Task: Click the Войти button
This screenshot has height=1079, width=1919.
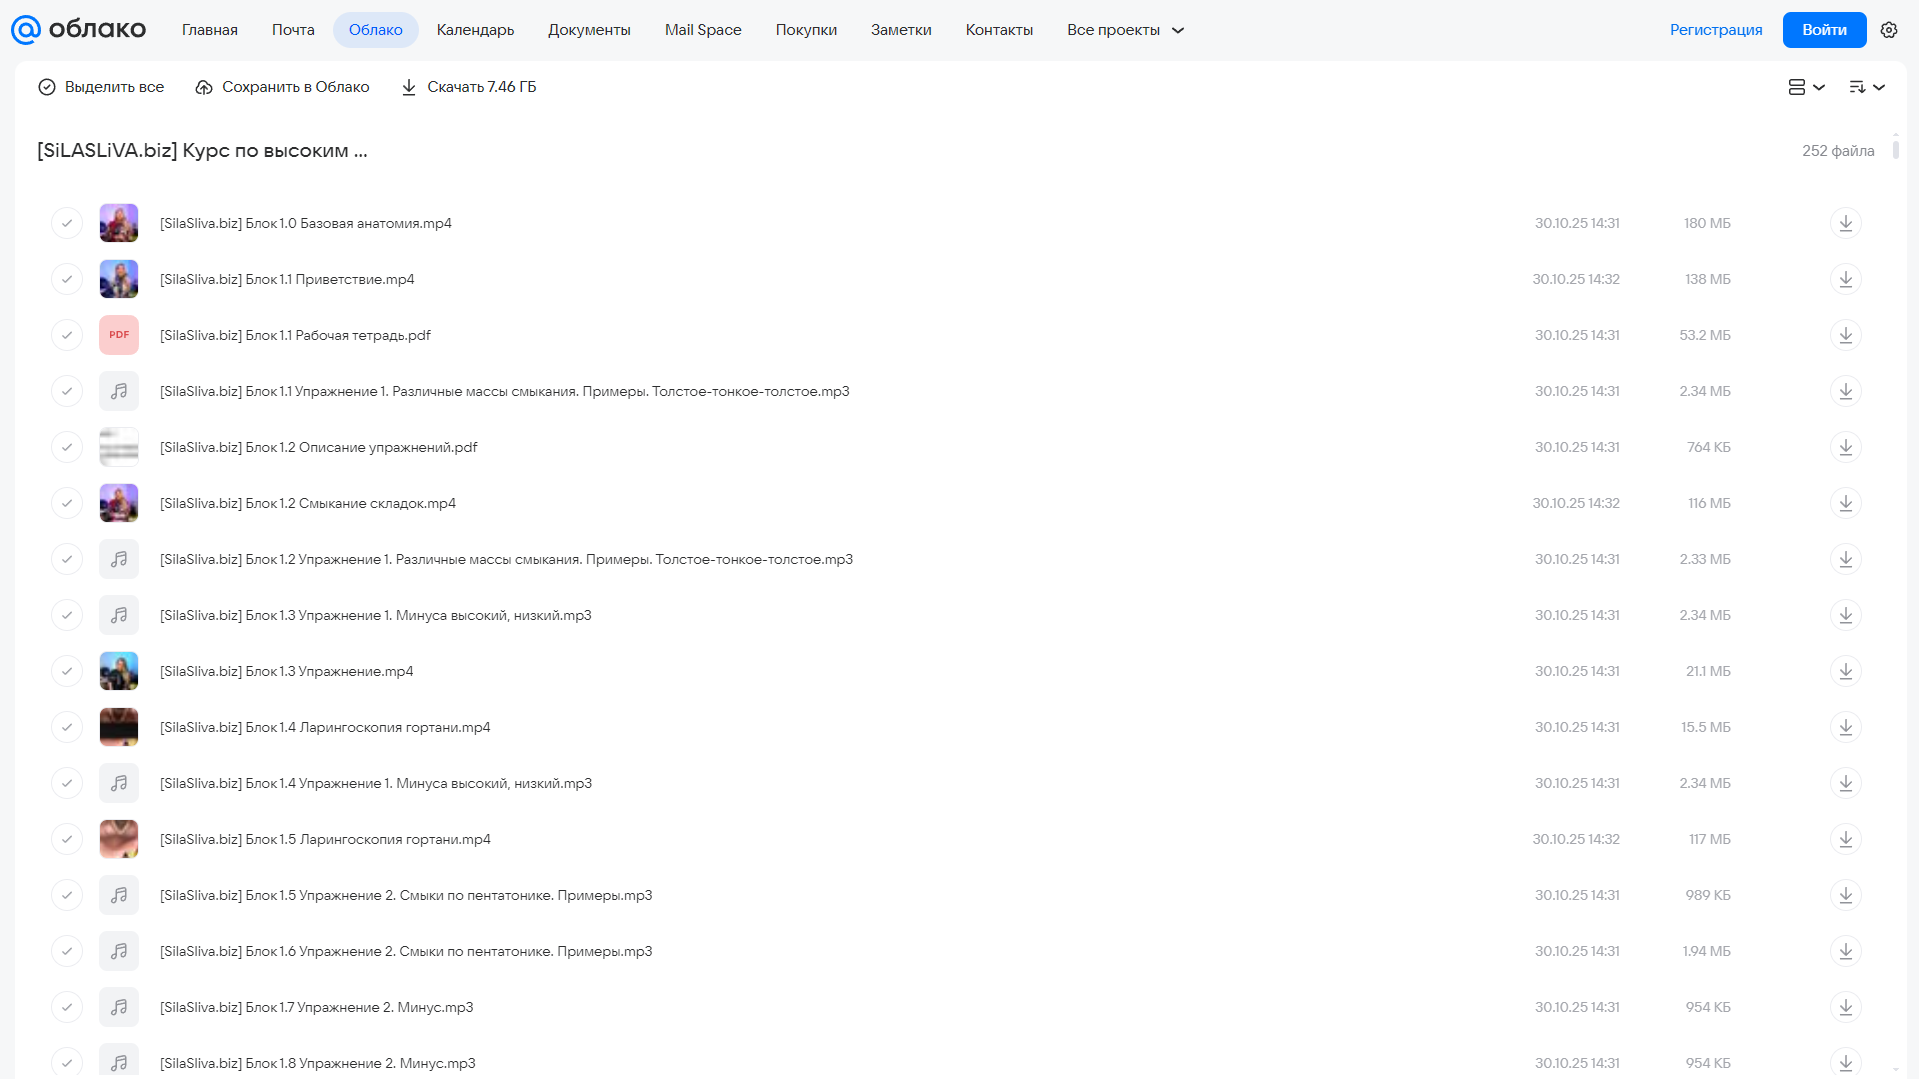Action: [1824, 30]
